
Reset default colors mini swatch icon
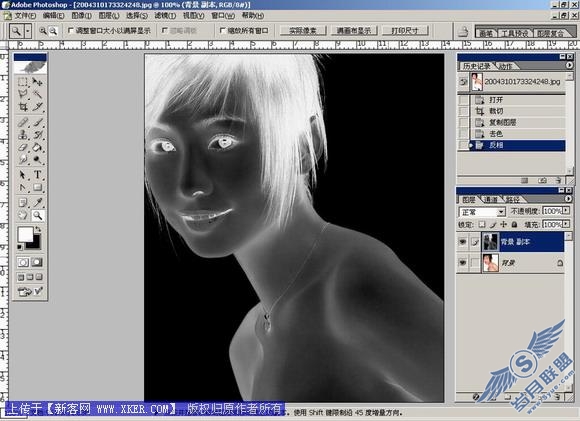tap(20, 247)
